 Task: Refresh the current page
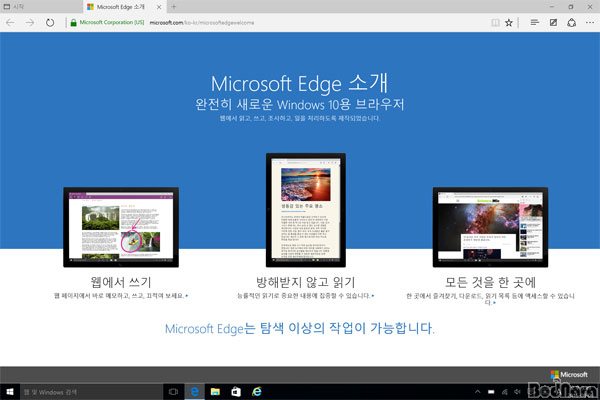point(50,23)
